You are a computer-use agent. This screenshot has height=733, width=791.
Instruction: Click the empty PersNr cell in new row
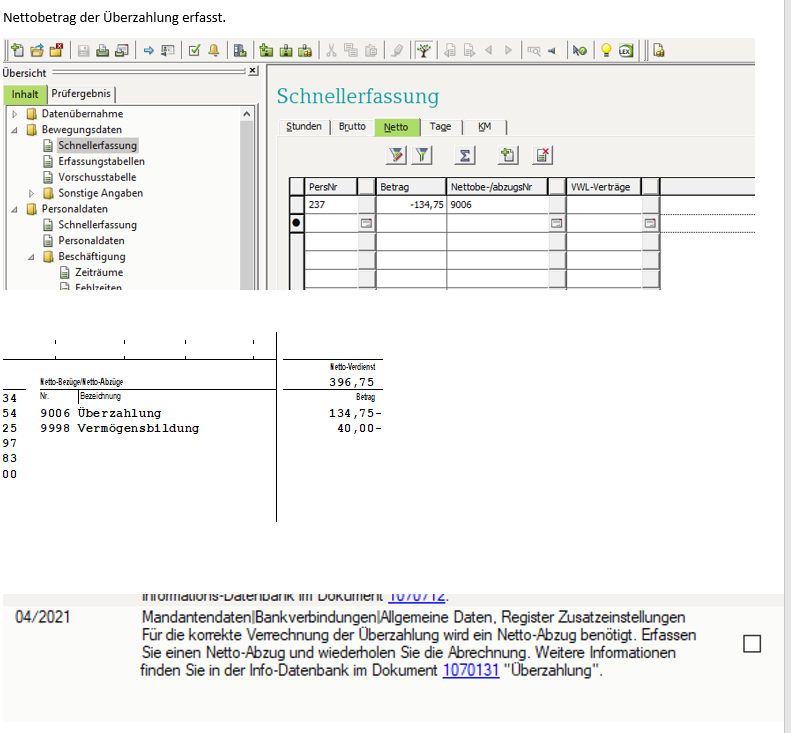(x=330, y=223)
